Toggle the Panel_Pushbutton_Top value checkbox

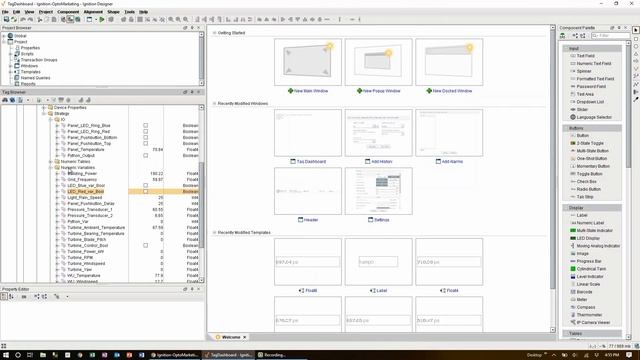(x=145, y=144)
